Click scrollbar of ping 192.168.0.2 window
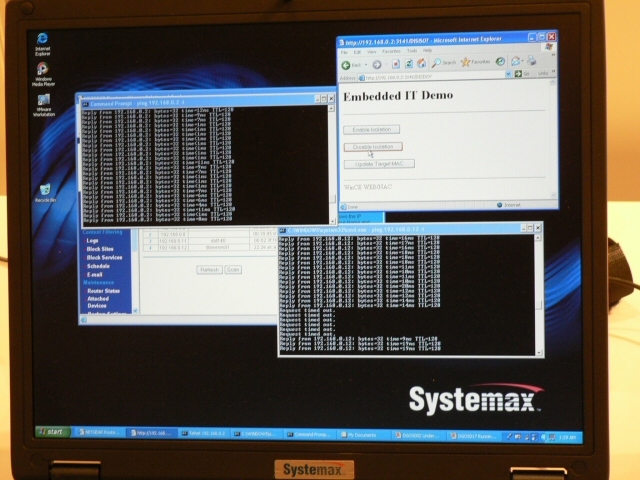 (x=331, y=164)
